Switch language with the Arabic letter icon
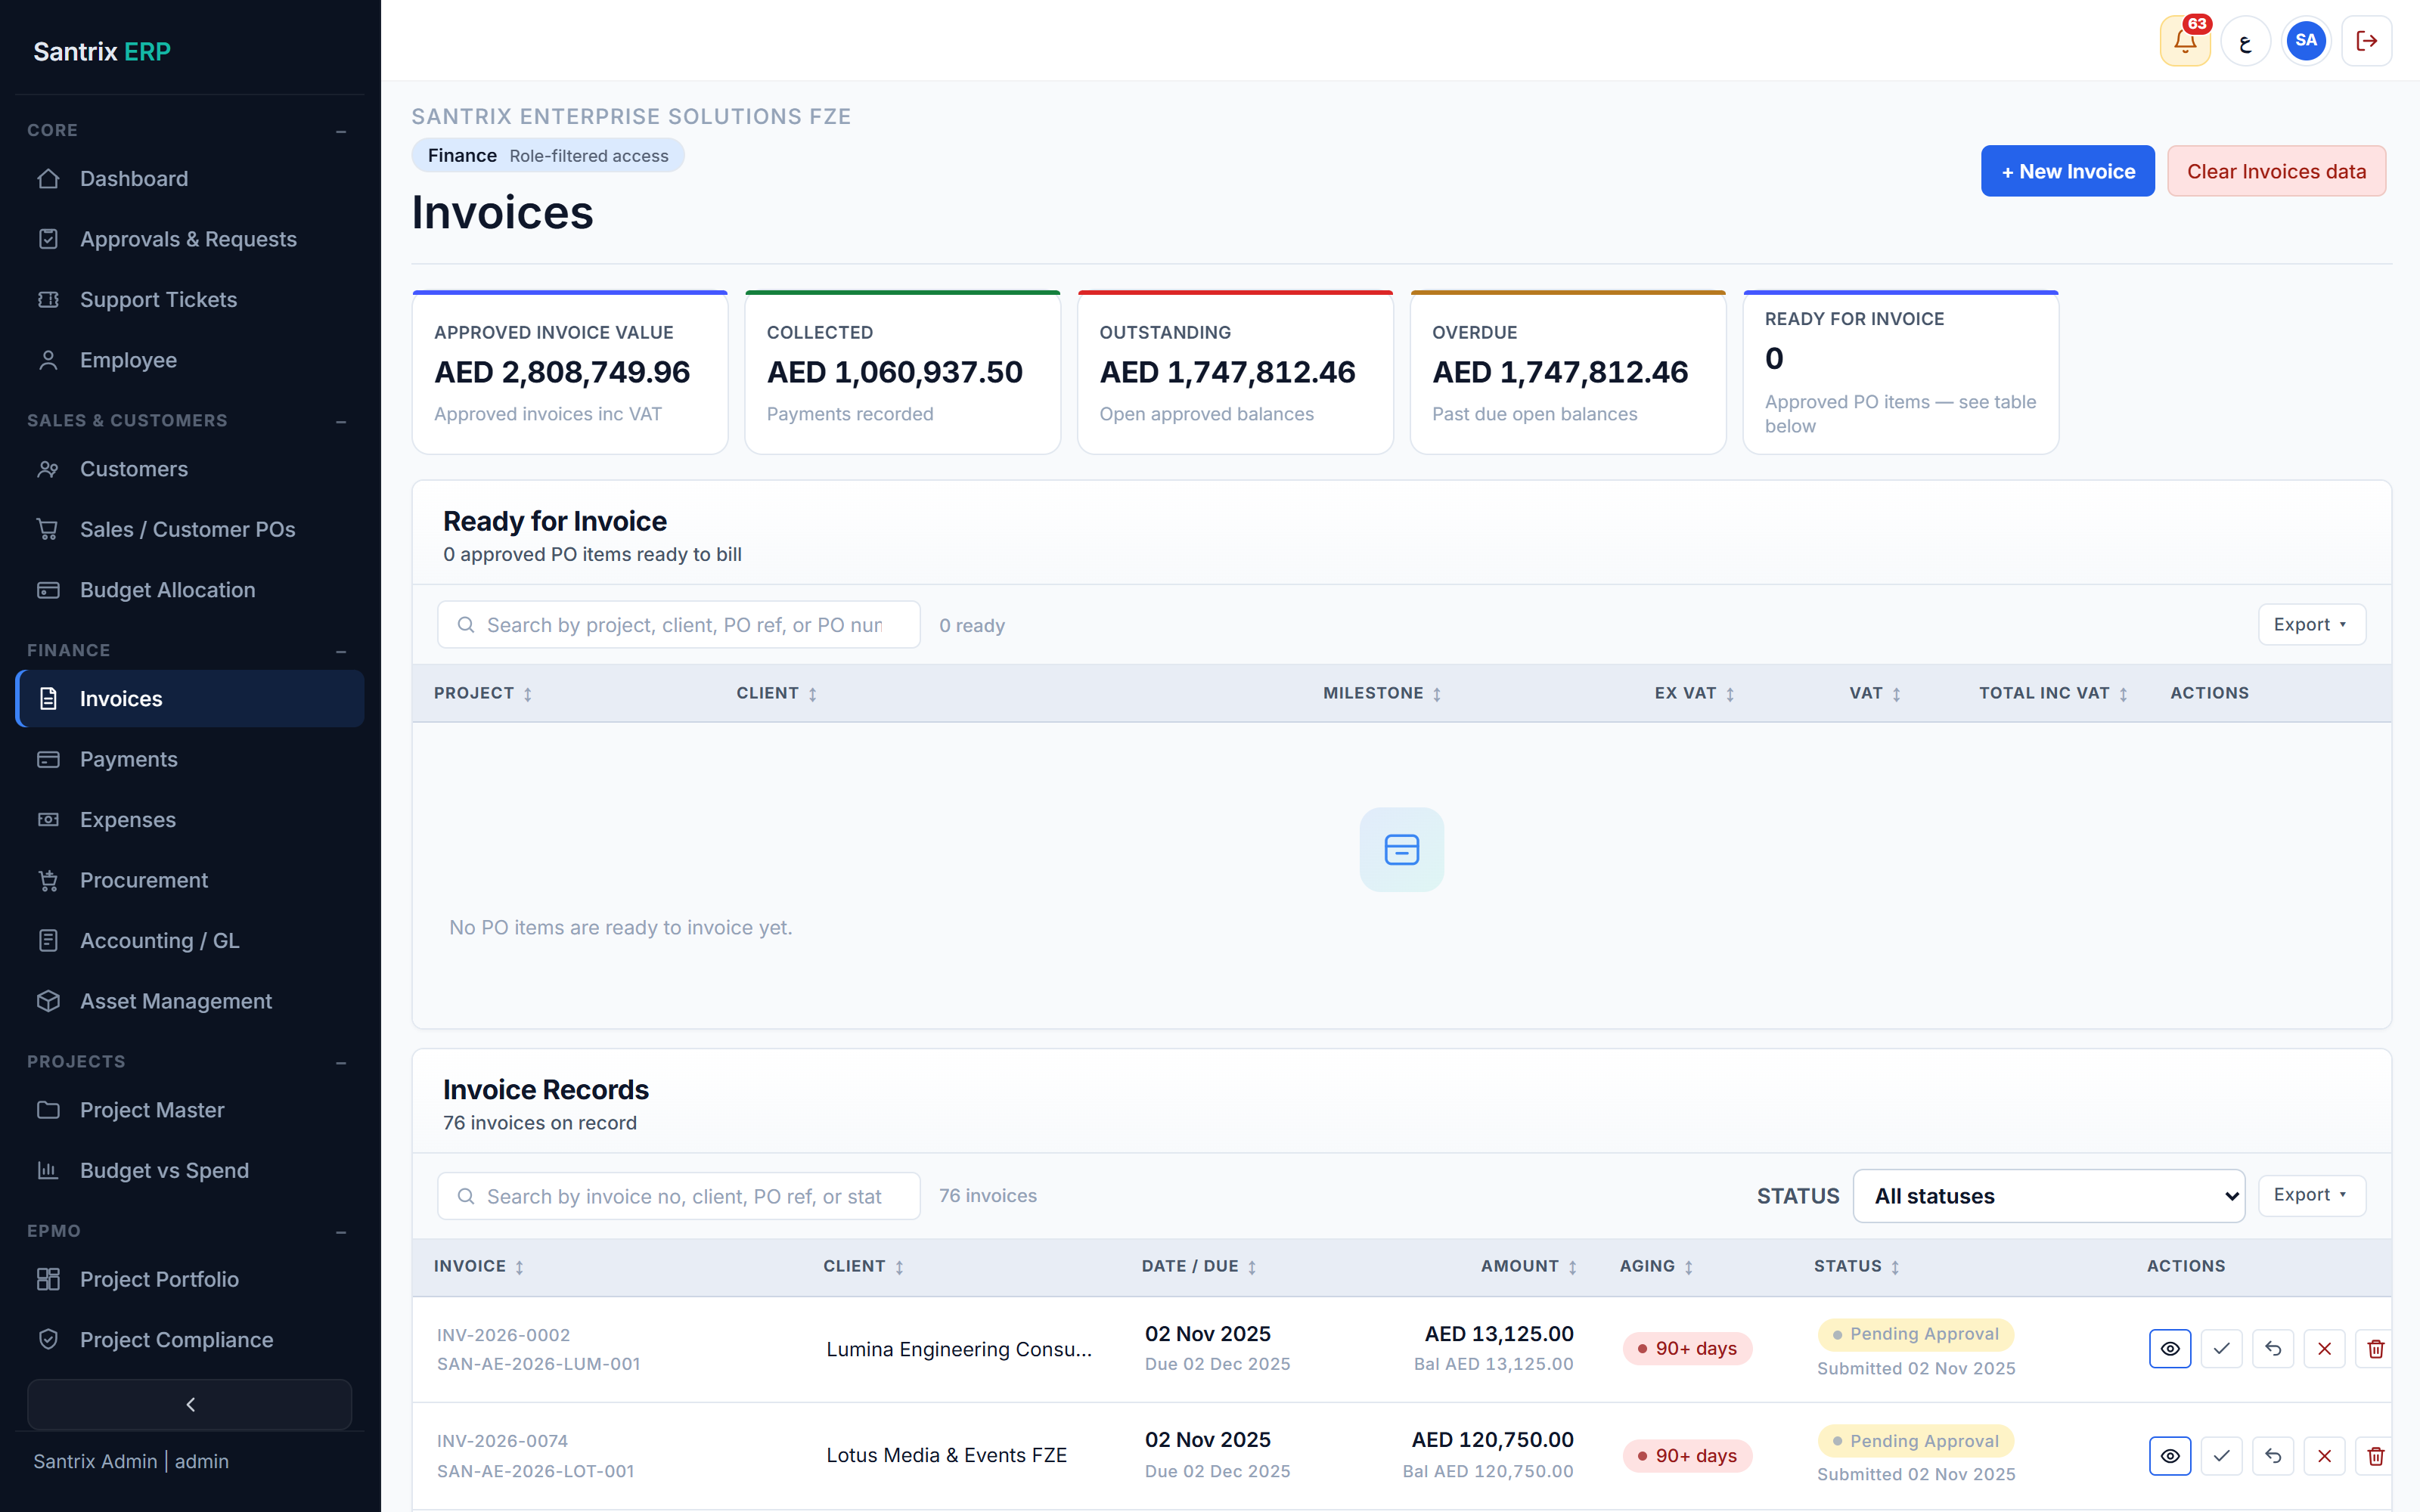 tap(2246, 41)
